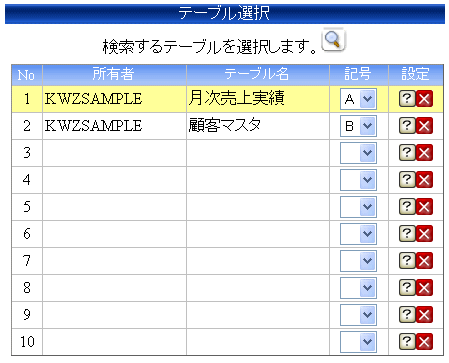This screenshot has width=449, height=363.
Task: Click red X icon in row 3
Action: [x=424, y=153]
